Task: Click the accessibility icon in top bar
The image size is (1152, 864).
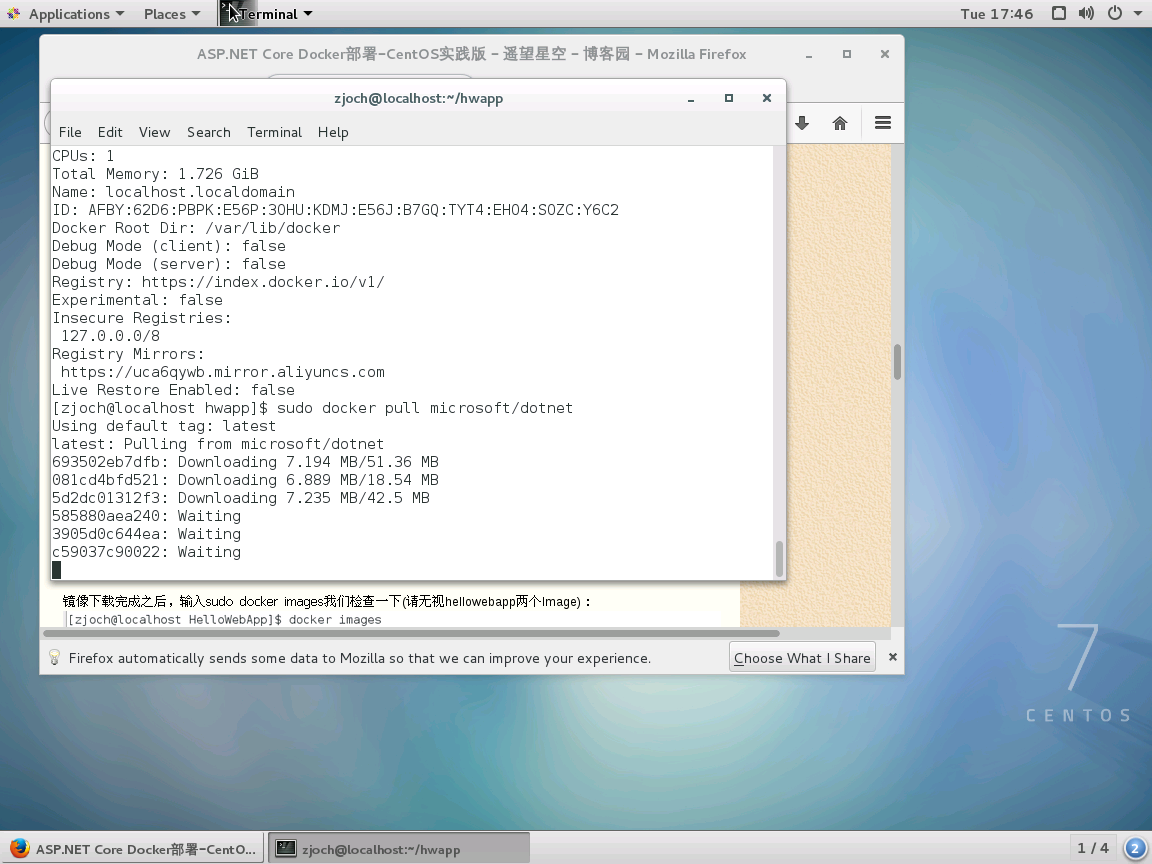Action: (1059, 13)
